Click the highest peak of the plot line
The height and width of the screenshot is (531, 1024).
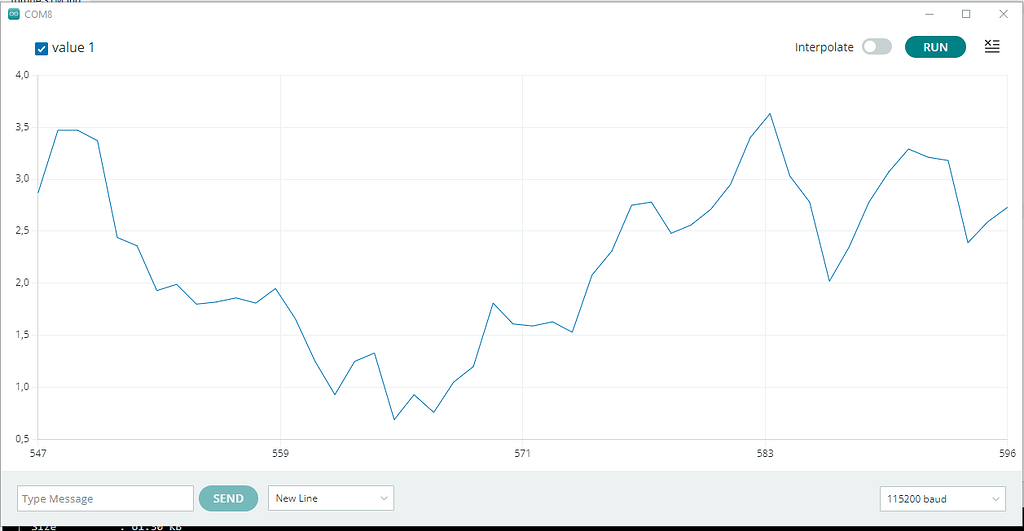point(769,114)
